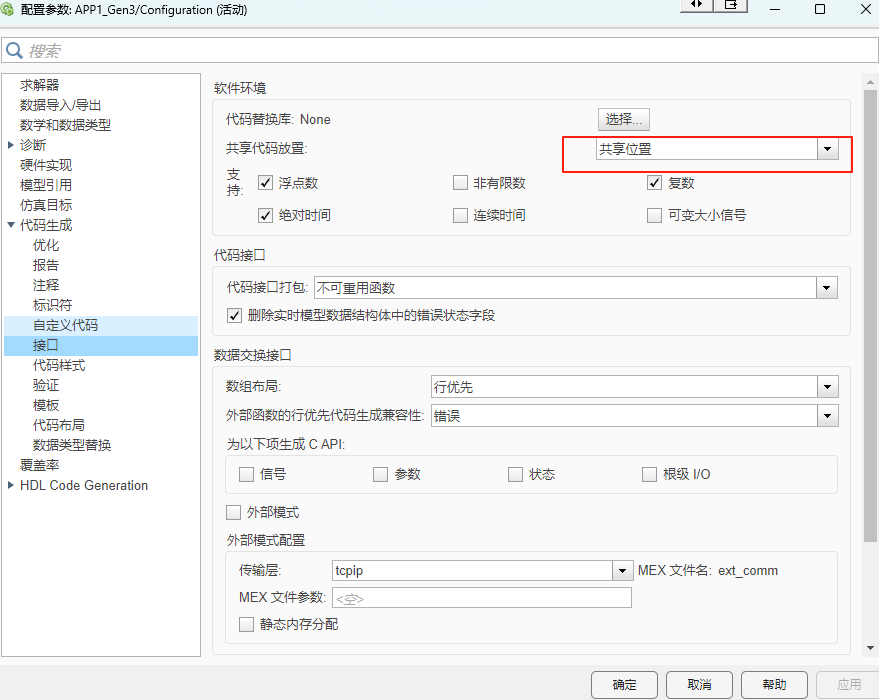Enable C API 根级 I/O checkbox
Screen dimensions: 879x700
tap(649, 475)
